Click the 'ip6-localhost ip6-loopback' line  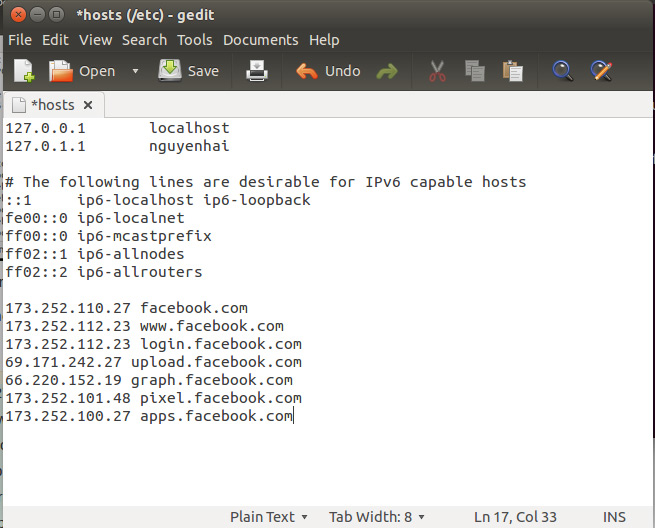[x=158, y=200]
